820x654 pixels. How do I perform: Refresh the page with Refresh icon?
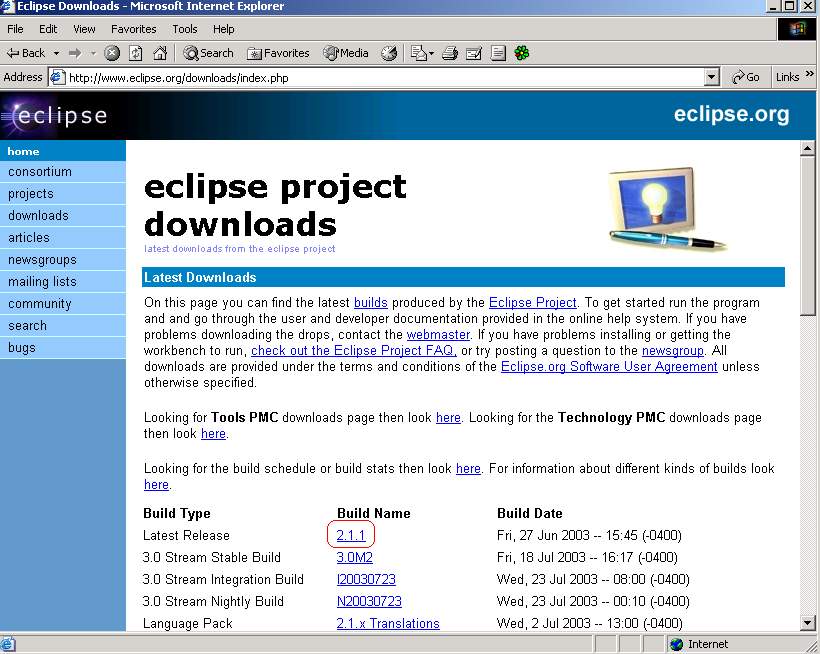tap(135, 53)
